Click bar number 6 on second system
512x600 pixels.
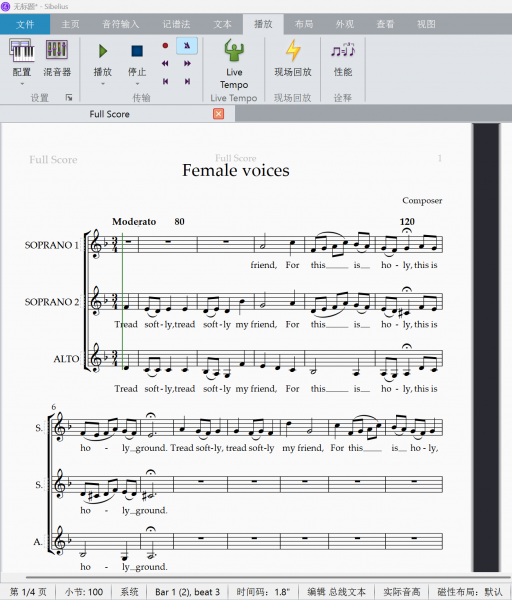pos(54,407)
